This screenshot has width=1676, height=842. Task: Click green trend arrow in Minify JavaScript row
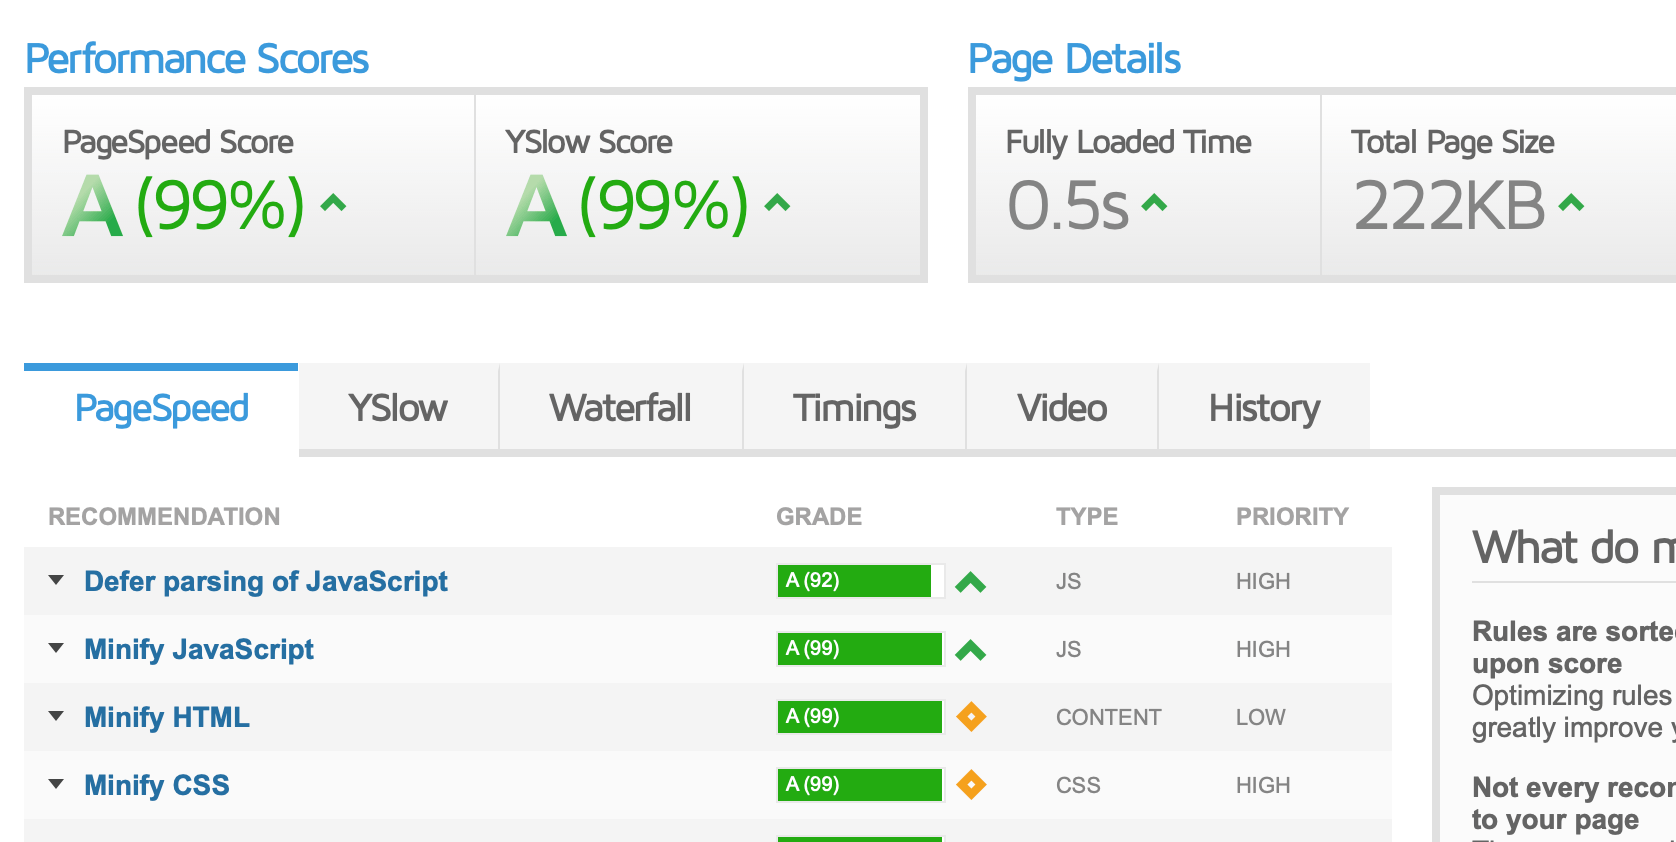coord(970,650)
